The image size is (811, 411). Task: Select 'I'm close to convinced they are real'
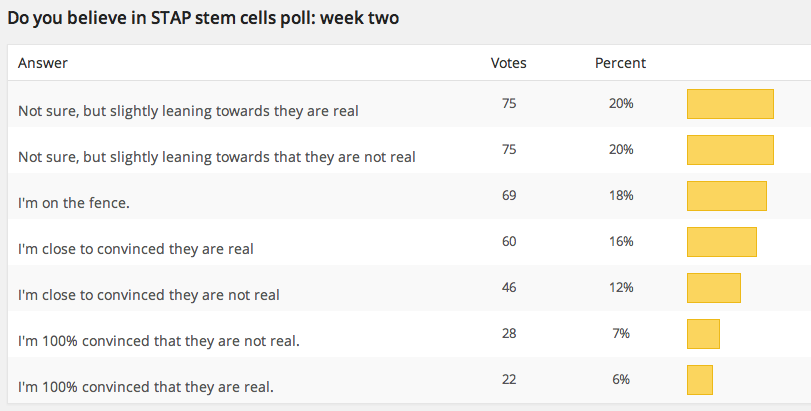click(136, 249)
